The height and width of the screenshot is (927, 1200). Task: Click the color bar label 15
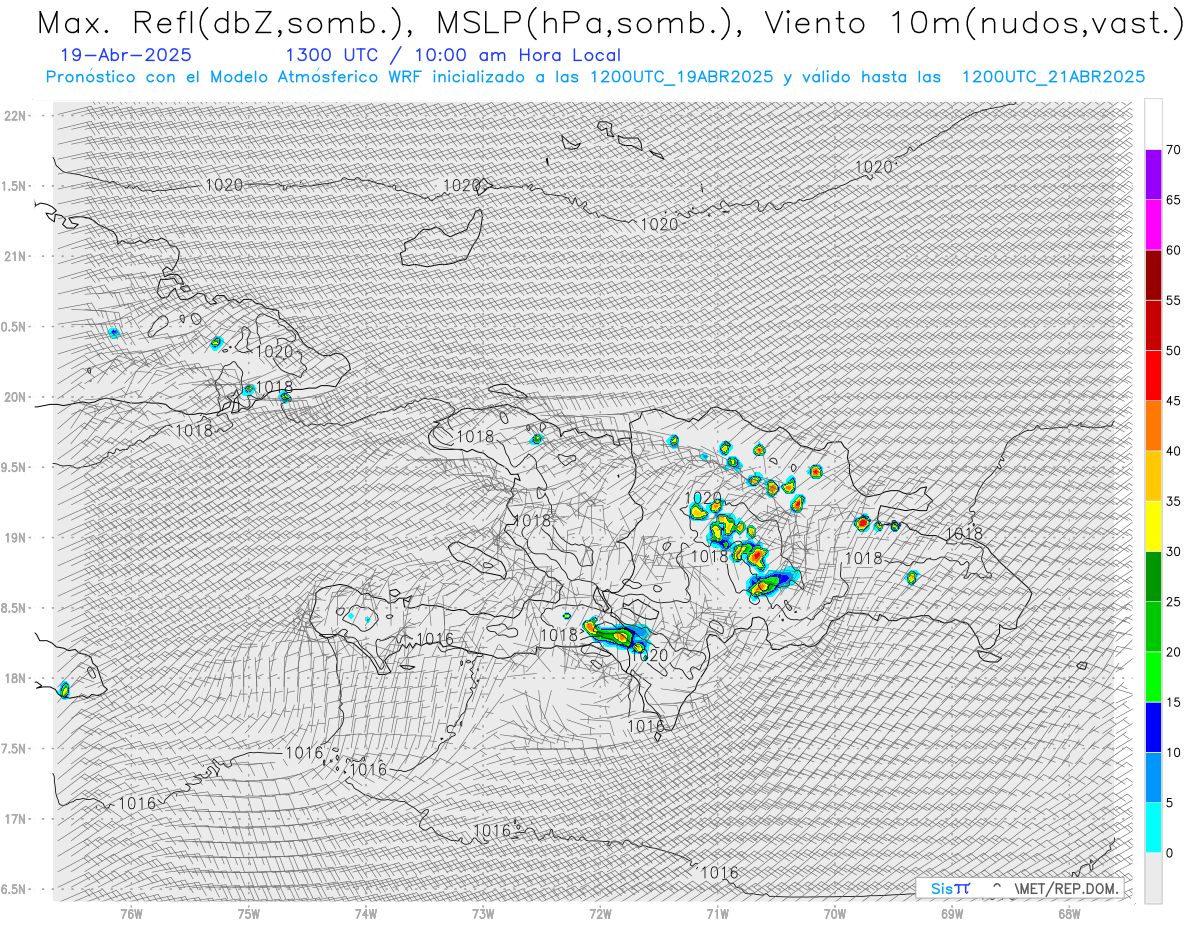pyautogui.click(x=1173, y=702)
